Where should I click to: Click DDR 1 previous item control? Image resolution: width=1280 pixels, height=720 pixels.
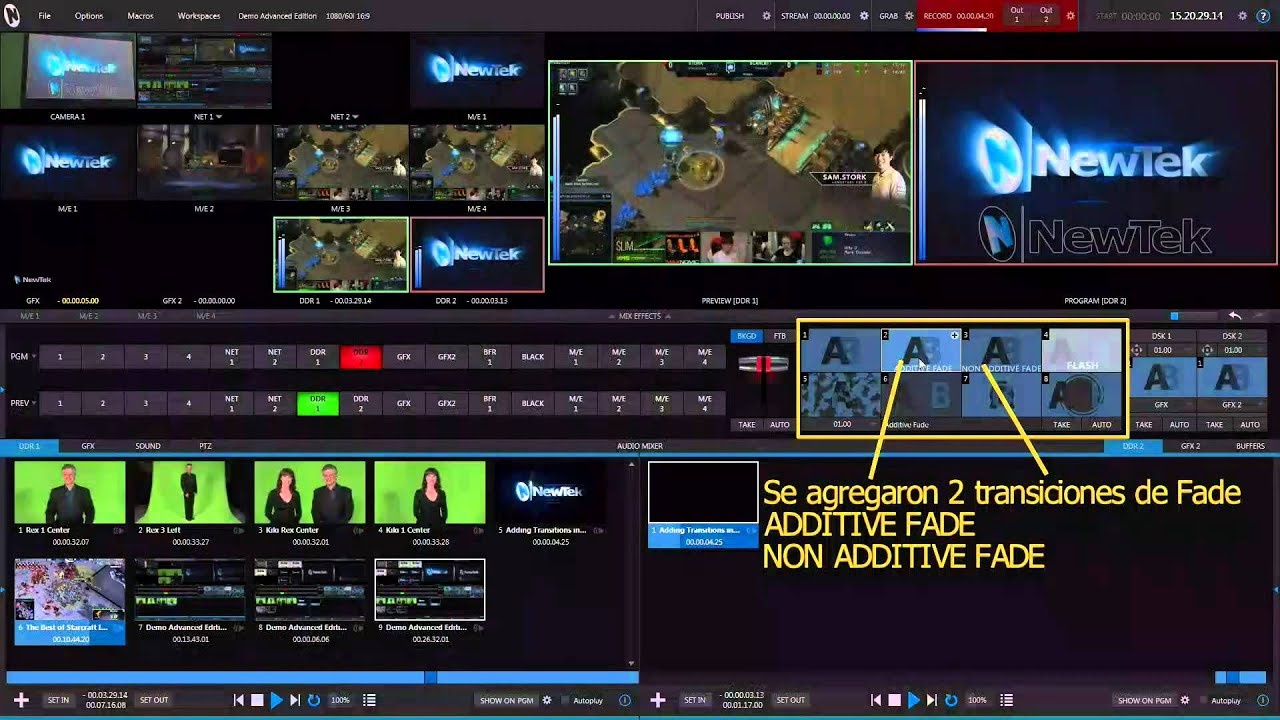point(239,700)
